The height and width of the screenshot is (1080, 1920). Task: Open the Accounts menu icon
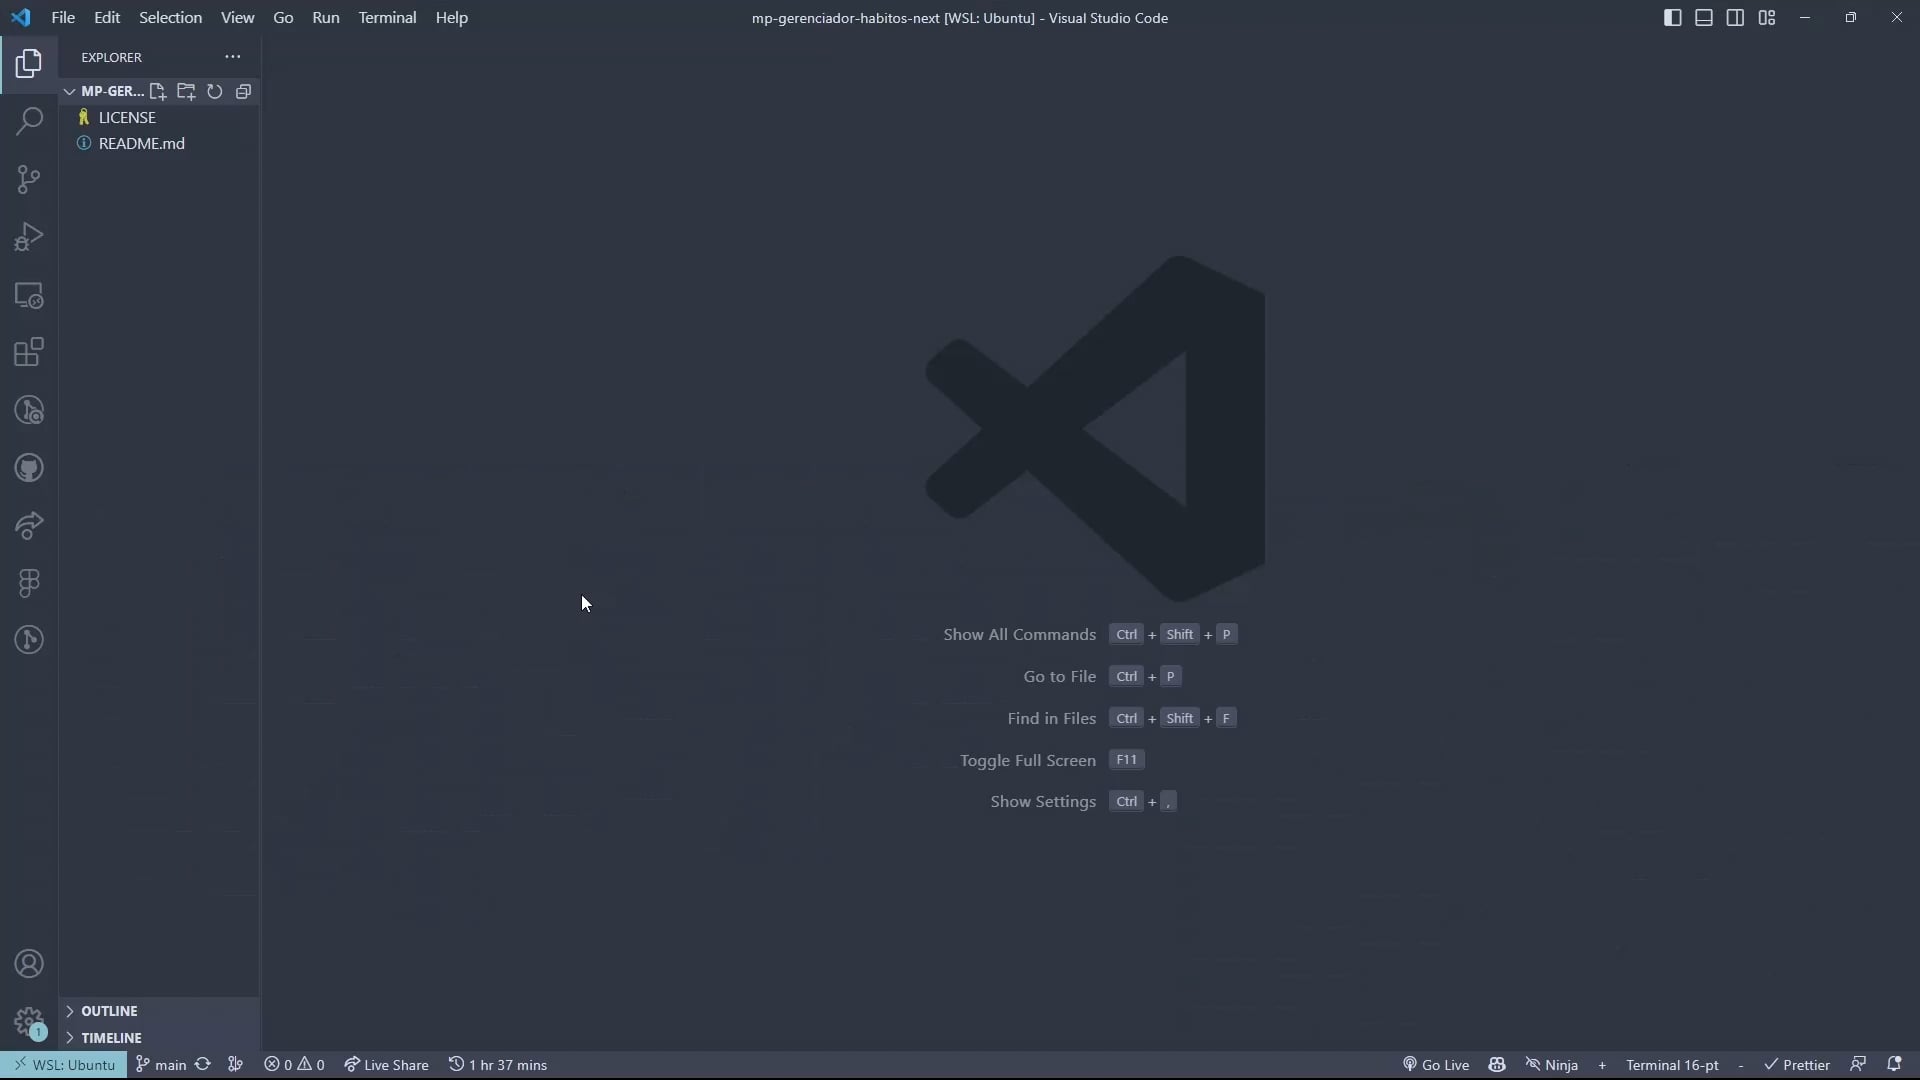[x=29, y=964]
